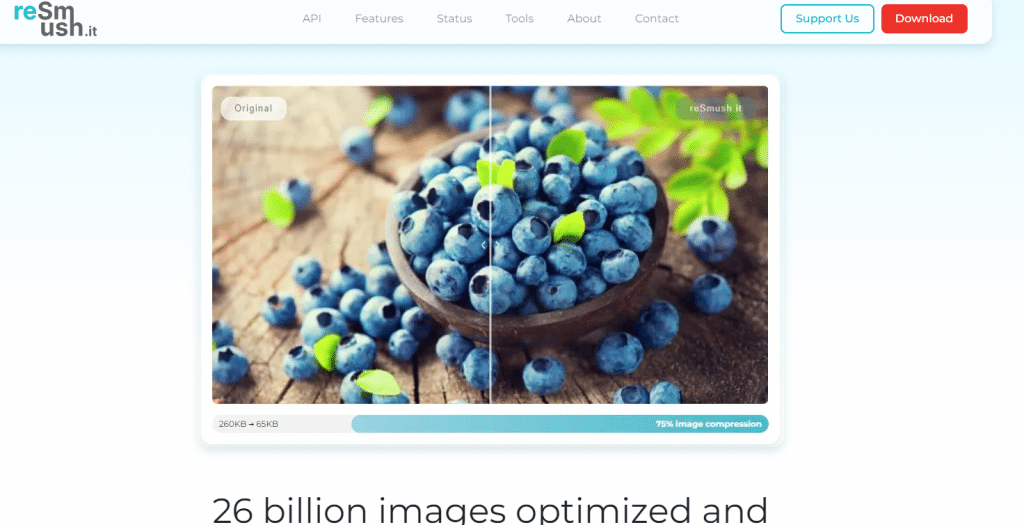The image size is (1024, 525).
Task: Click the 75% image compression bar
Action: (560, 424)
